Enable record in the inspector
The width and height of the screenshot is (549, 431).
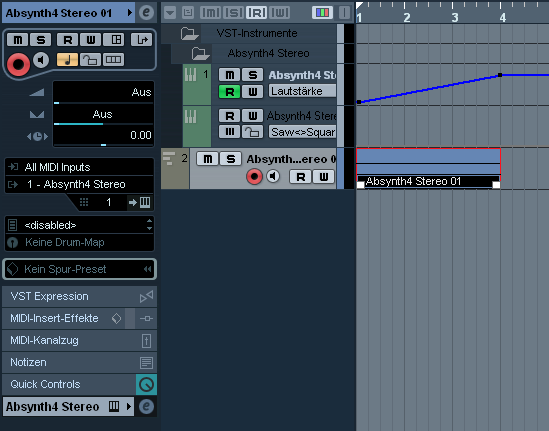(x=18, y=64)
